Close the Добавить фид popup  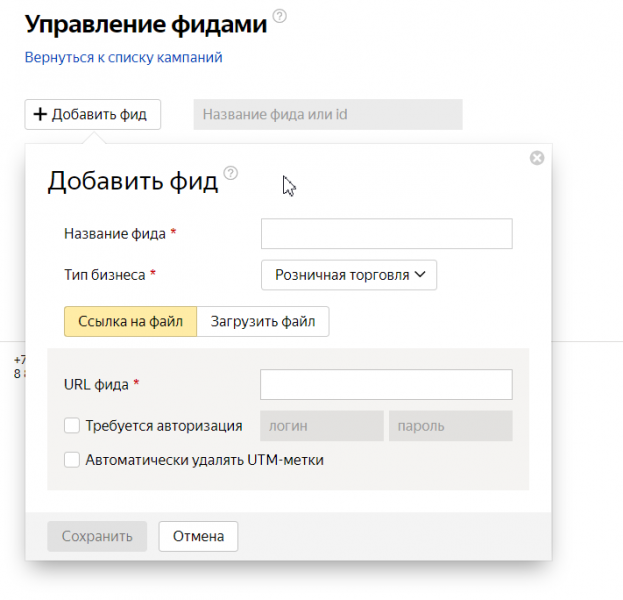click(x=537, y=158)
